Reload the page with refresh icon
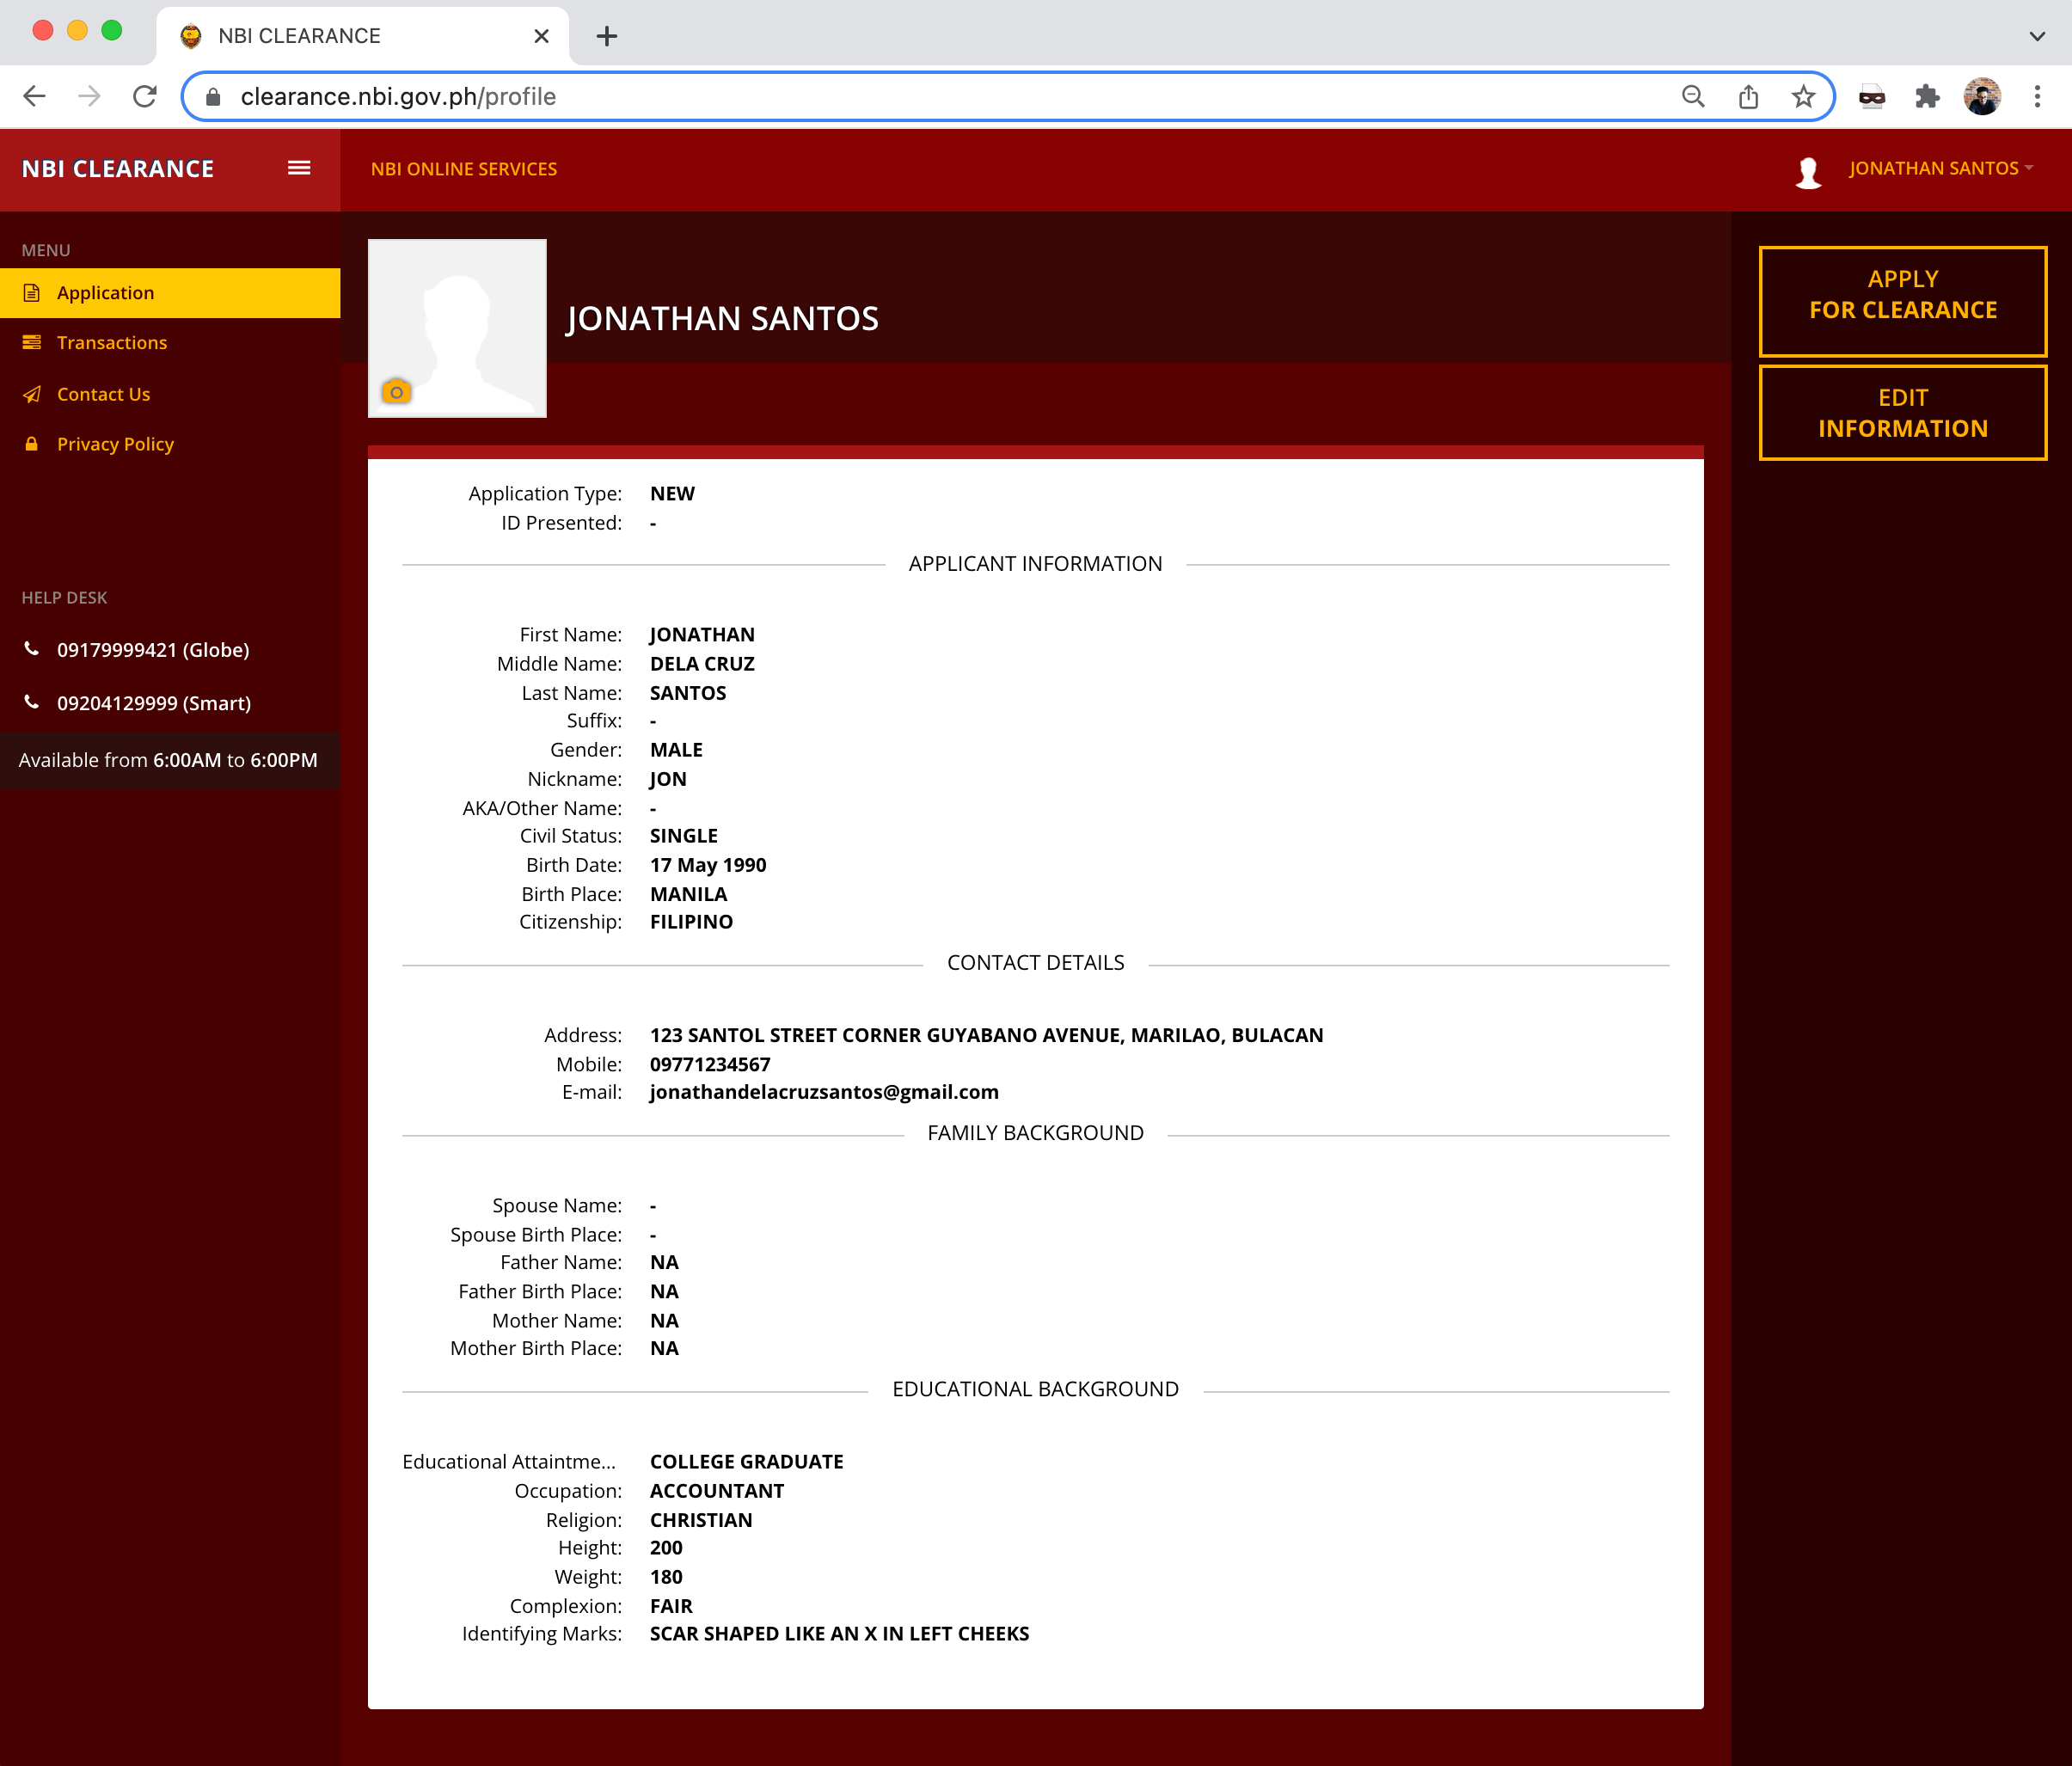 [145, 96]
